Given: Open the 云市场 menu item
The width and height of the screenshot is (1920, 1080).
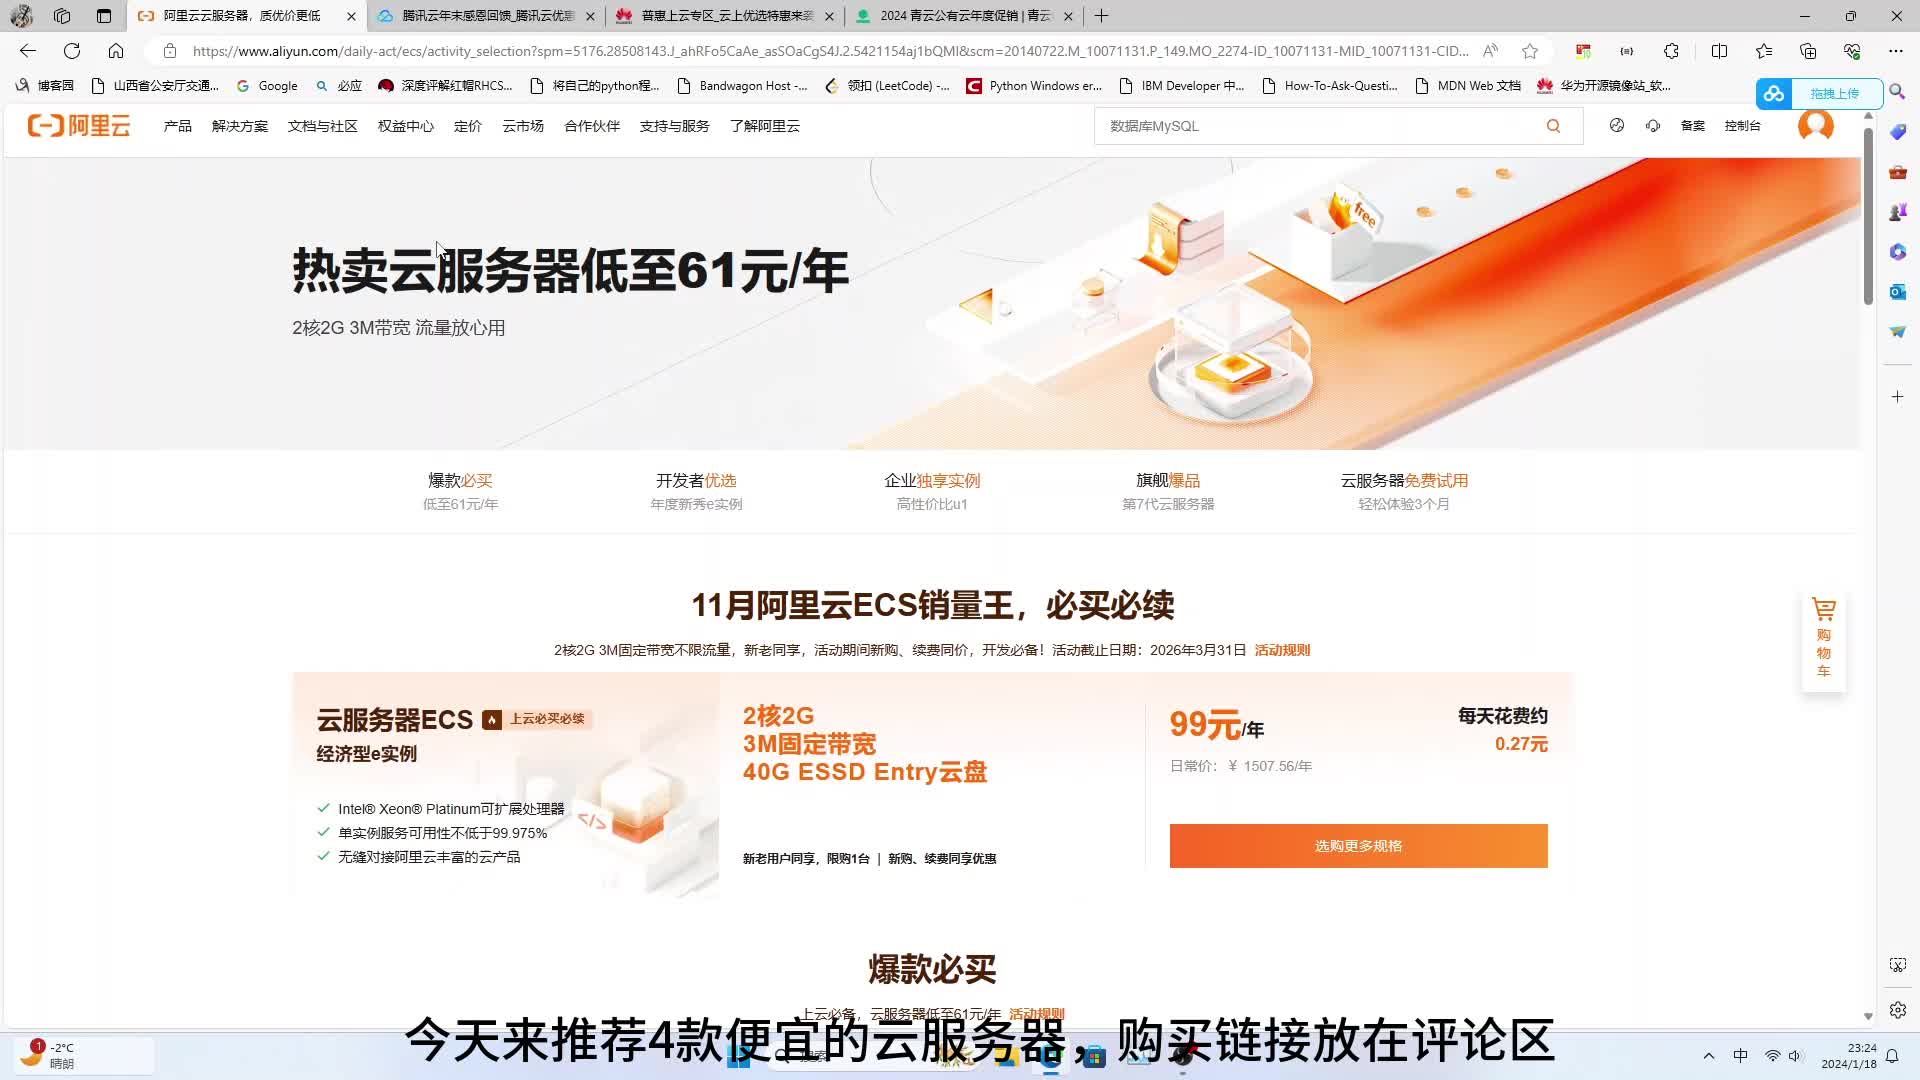Looking at the screenshot, I should (523, 126).
